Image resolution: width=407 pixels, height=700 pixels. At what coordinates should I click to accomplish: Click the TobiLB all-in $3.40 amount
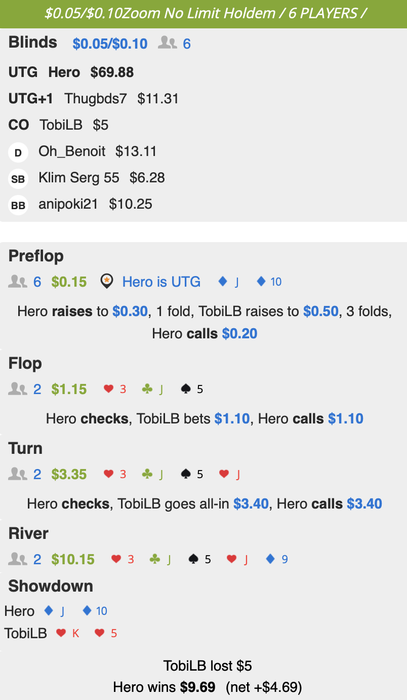(x=251, y=504)
